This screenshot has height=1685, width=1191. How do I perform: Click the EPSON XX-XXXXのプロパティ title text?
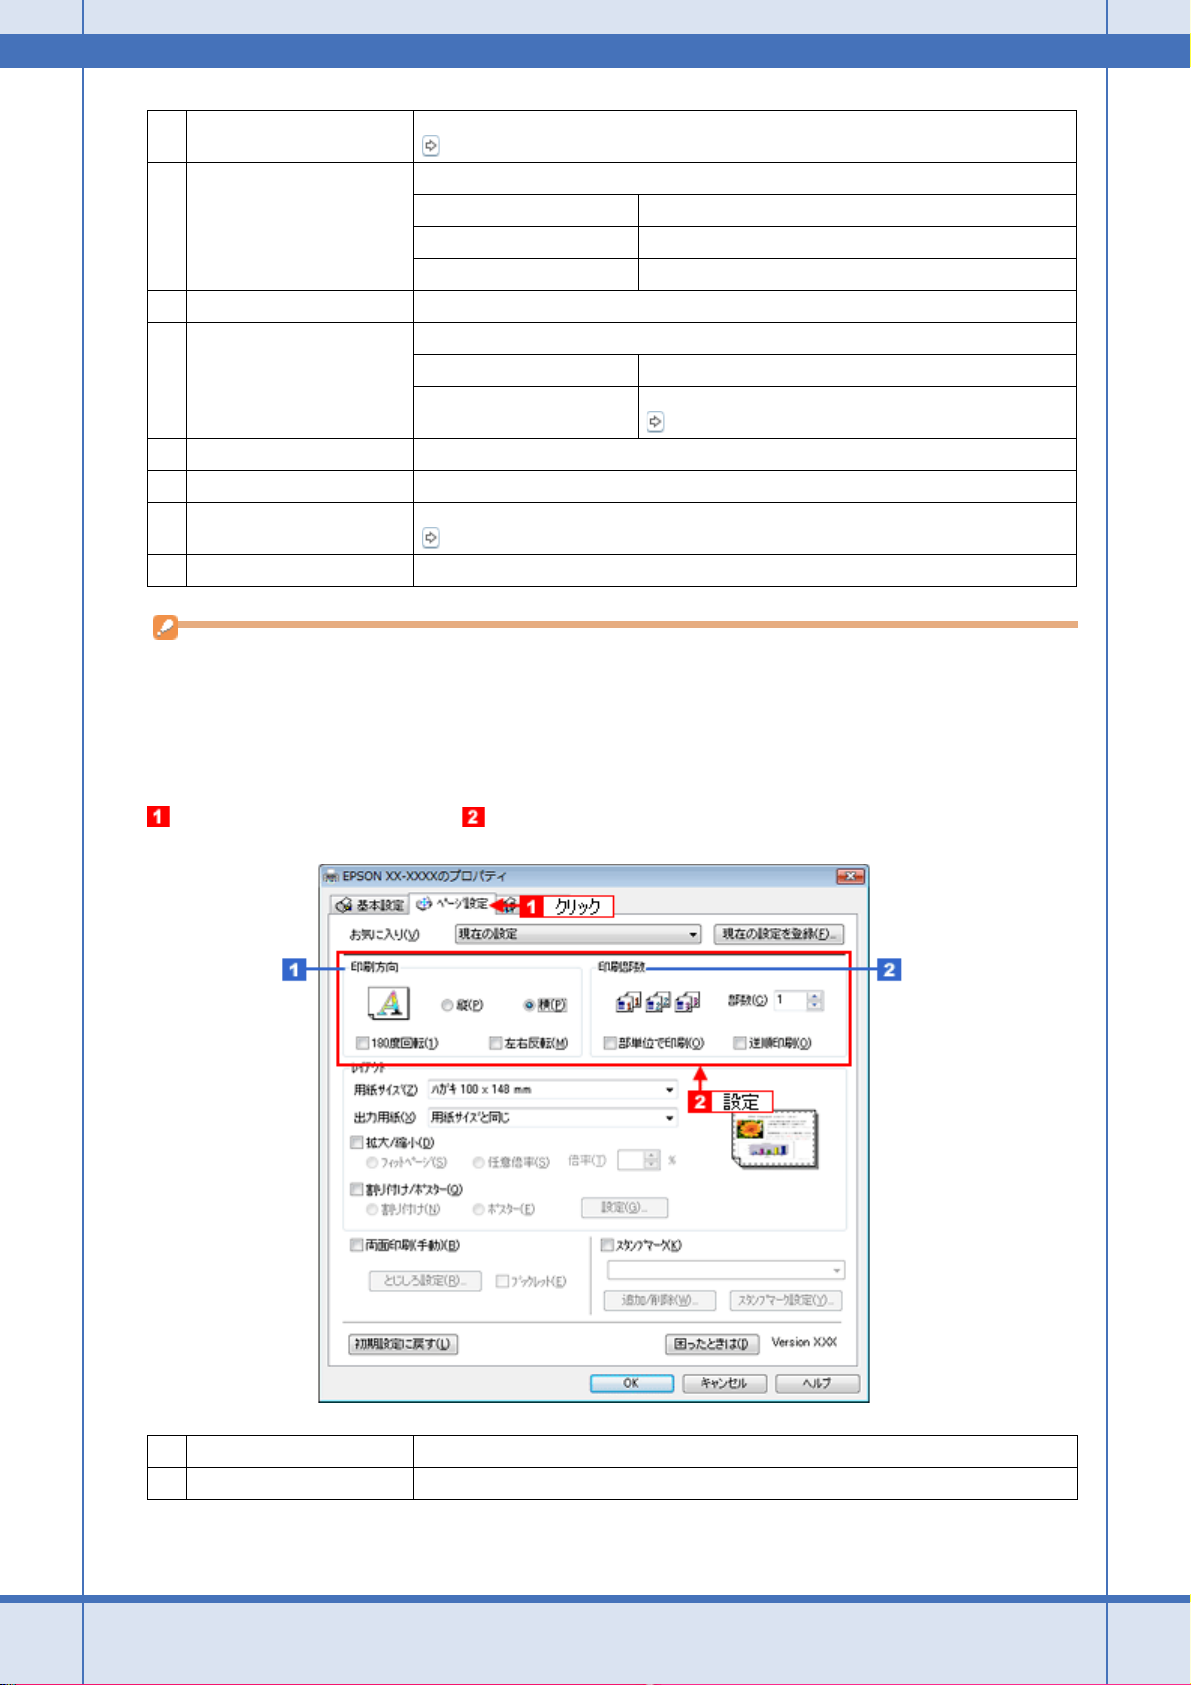pos(425,876)
